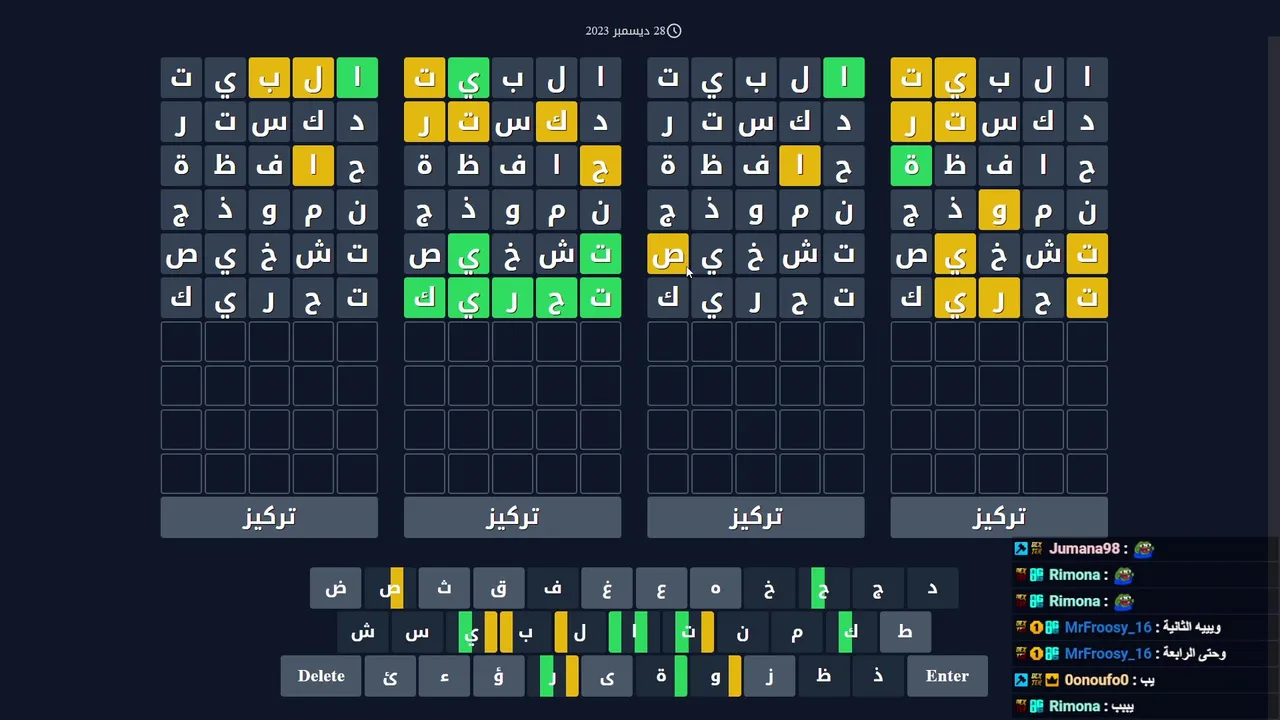Hit the Enter key on the on-screen keyboard
The width and height of the screenshot is (1280, 720).
947,676
